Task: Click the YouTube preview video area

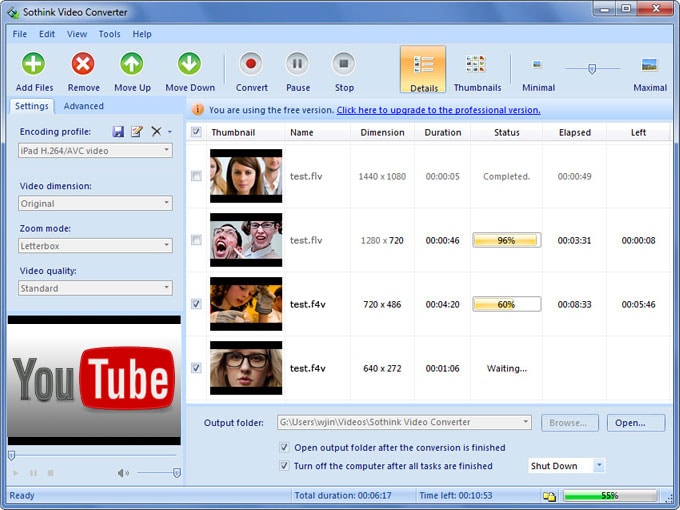Action: (x=94, y=380)
